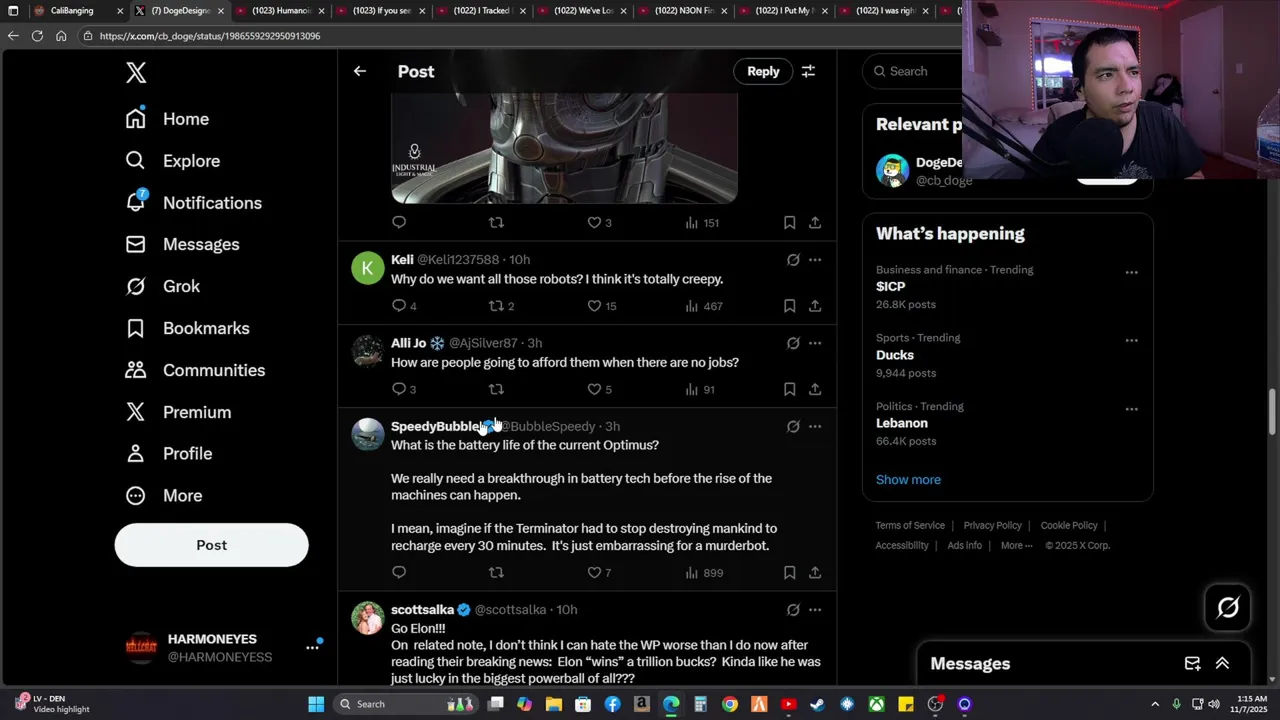The height and width of the screenshot is (720, 1280).
Task: Open the @BubbleSpeedy handle link
Action: tap(547, 427)
